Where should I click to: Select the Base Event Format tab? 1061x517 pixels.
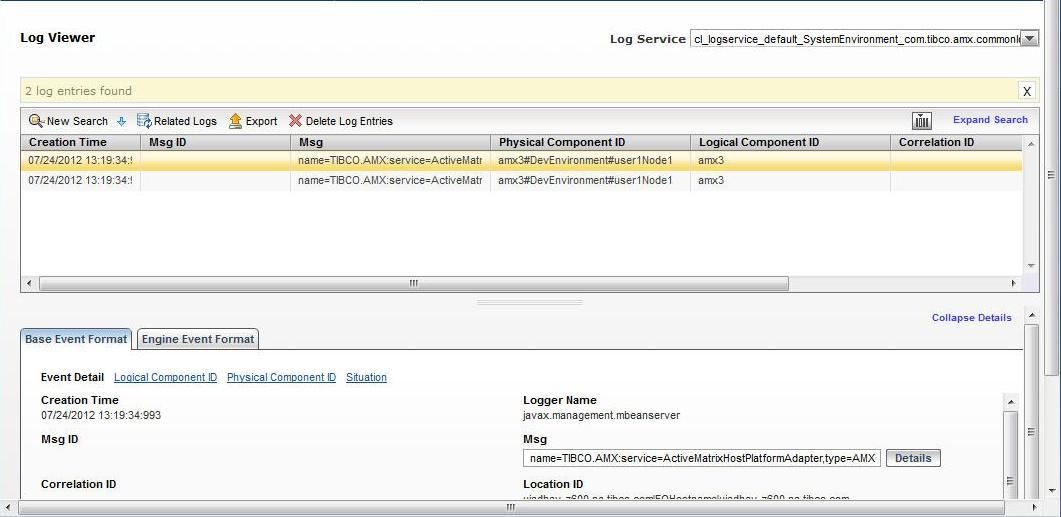click(x=76, y=339)
